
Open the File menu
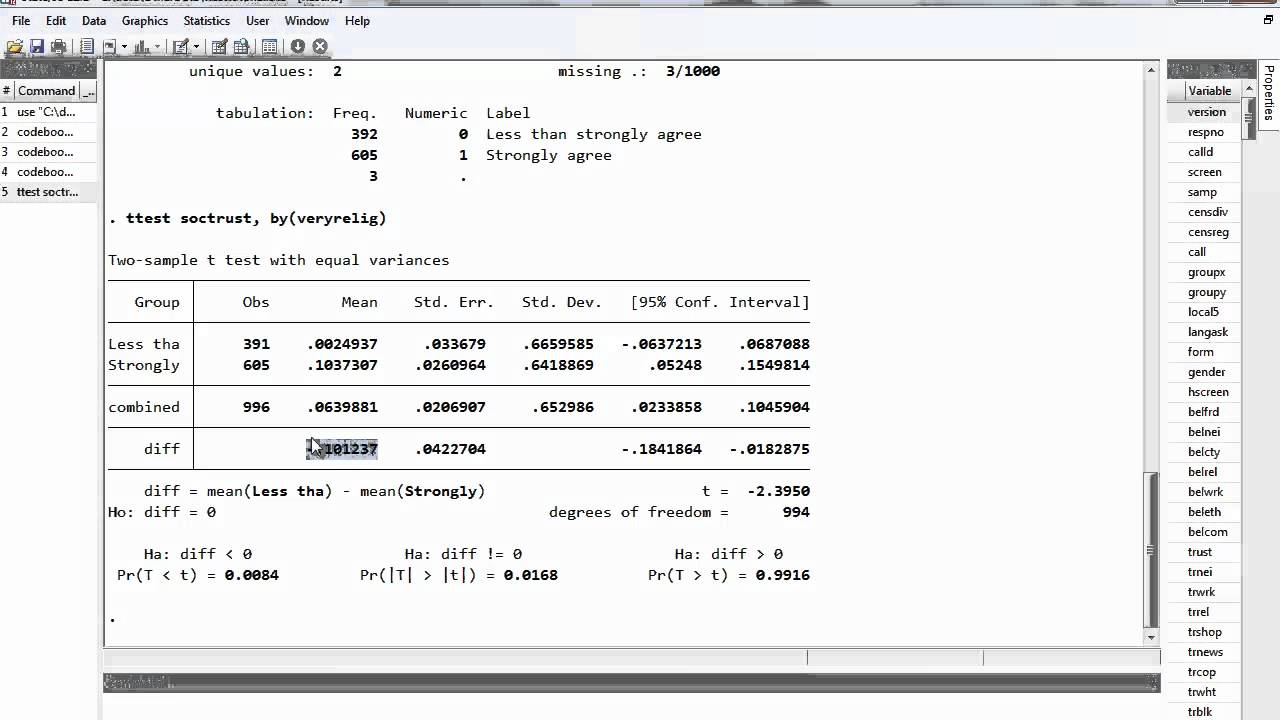click(21, 20)
